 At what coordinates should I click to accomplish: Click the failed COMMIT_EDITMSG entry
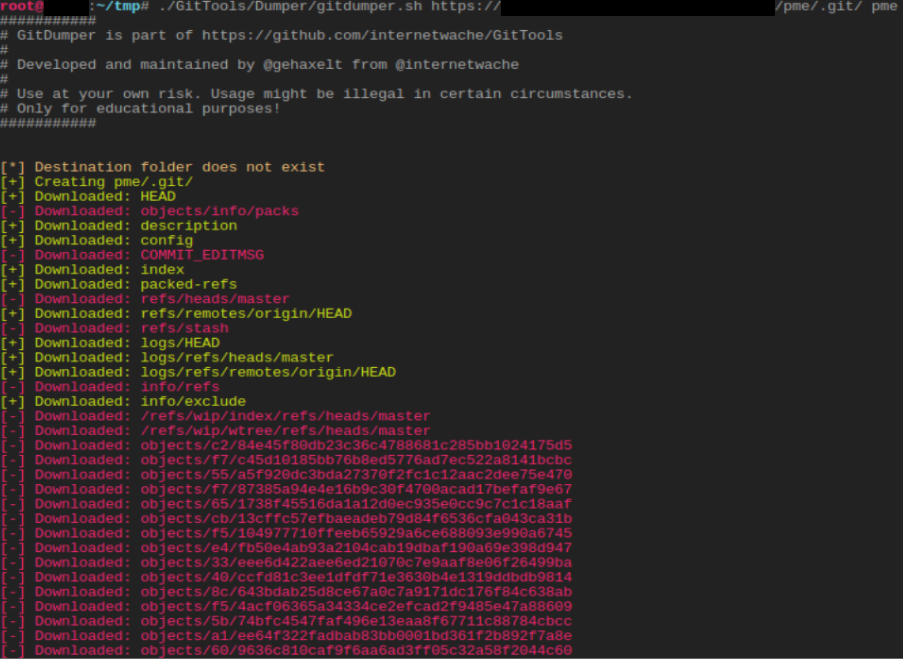[202, 255]
